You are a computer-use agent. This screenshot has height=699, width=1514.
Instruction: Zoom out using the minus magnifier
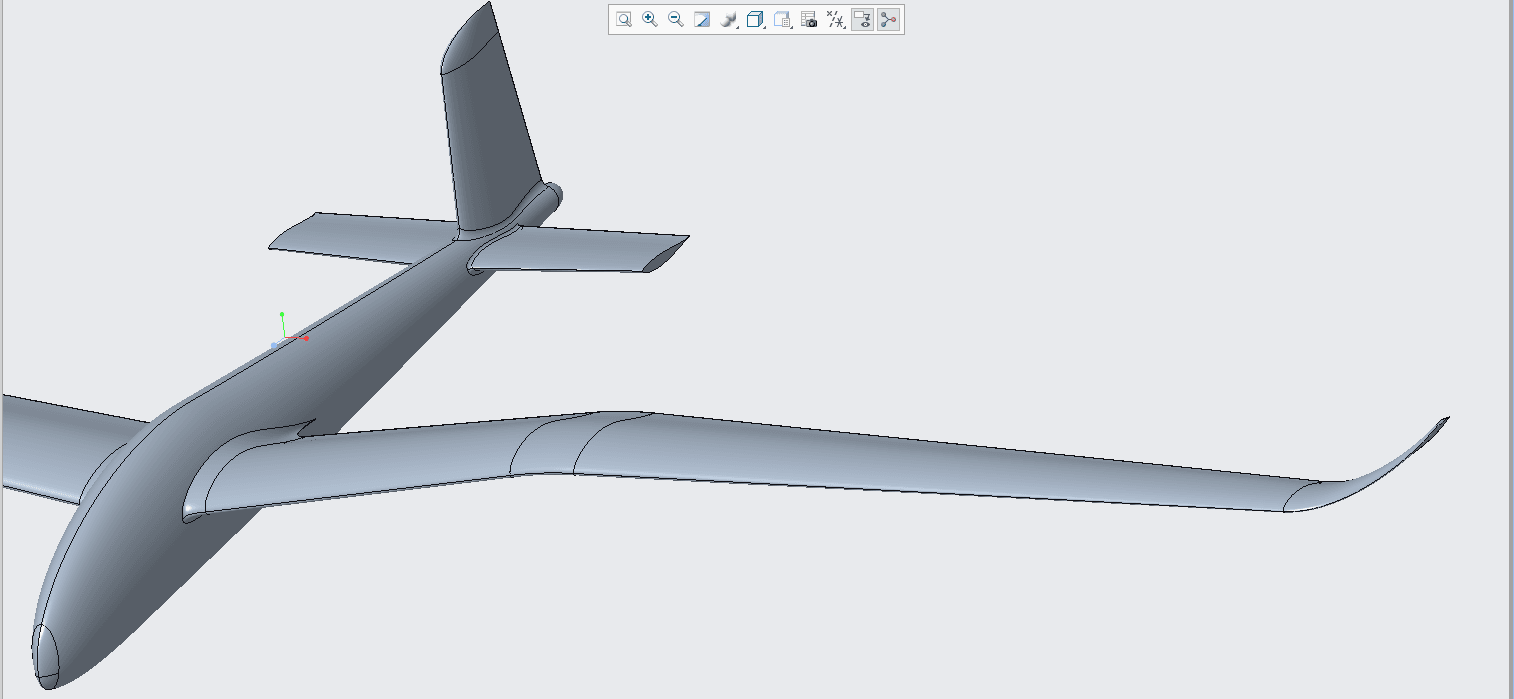(676, 19)
